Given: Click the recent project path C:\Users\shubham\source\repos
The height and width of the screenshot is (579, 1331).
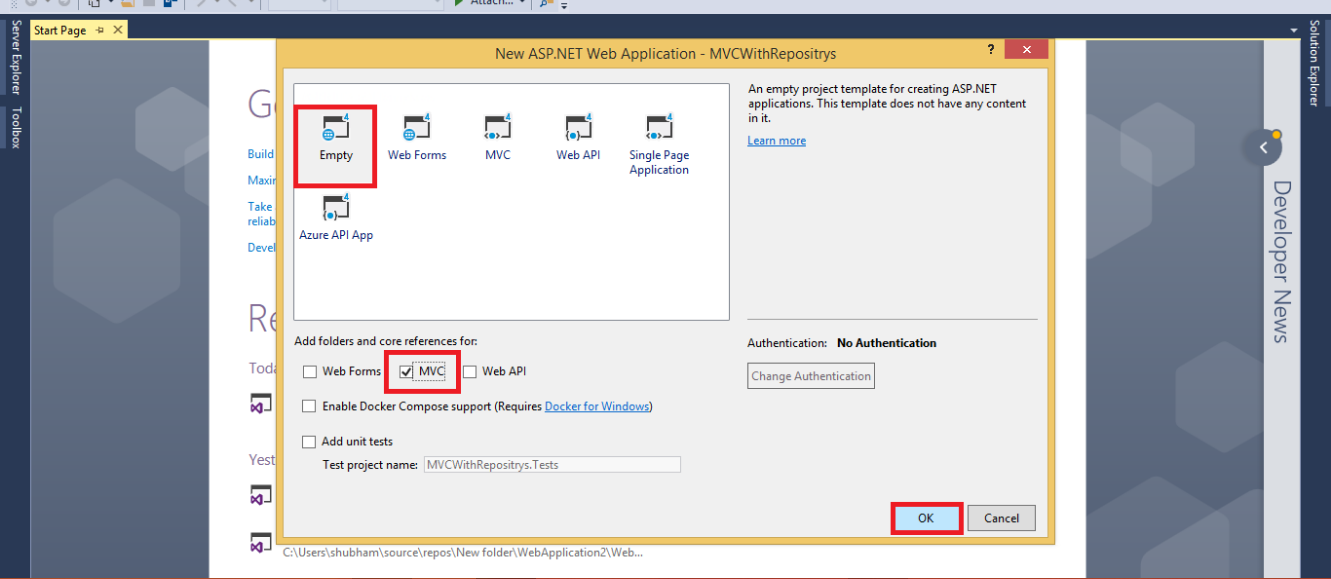Looking at the screenshot, I should (463, 552).
